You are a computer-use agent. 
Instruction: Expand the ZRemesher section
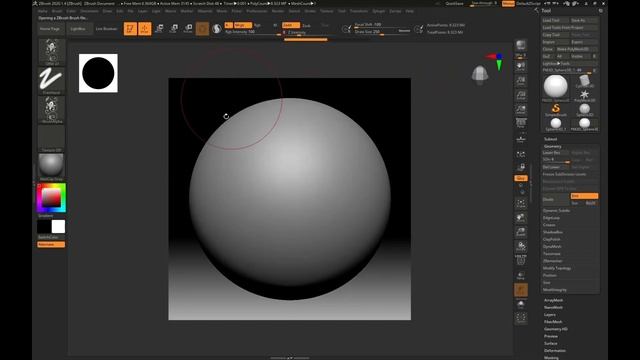point(553,261)
